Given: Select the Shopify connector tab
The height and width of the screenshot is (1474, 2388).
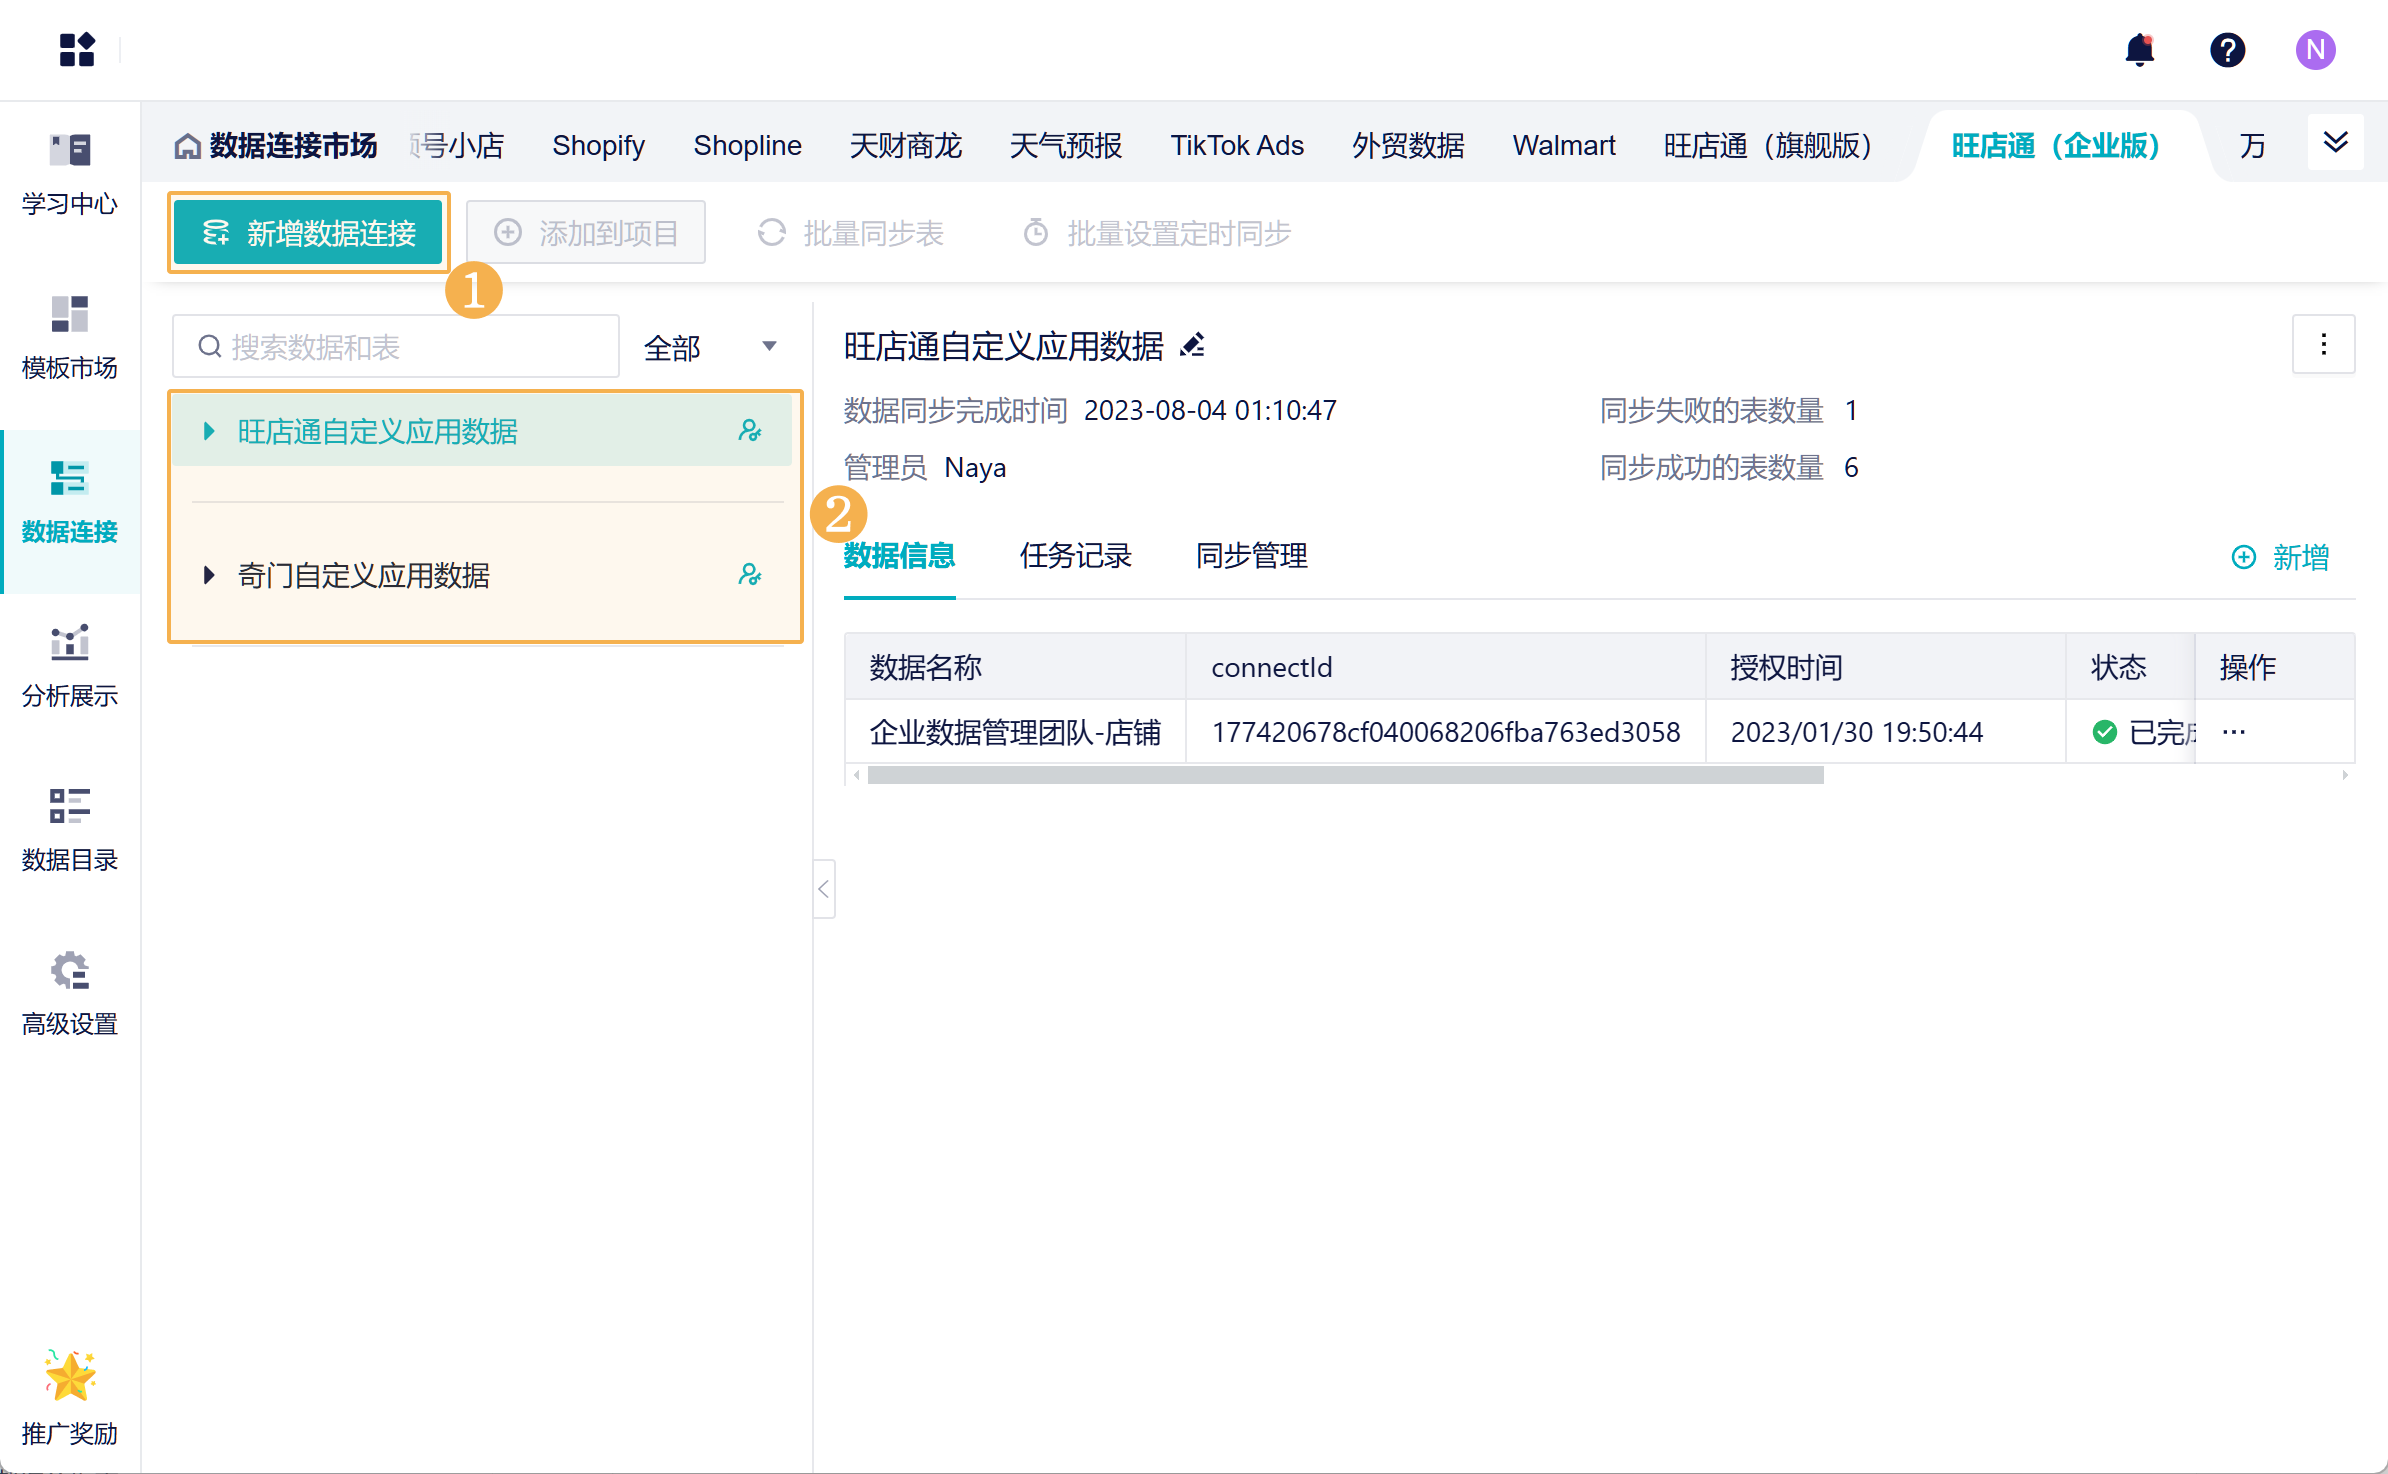Looking at the screenshot, I should tap(598, 146).
